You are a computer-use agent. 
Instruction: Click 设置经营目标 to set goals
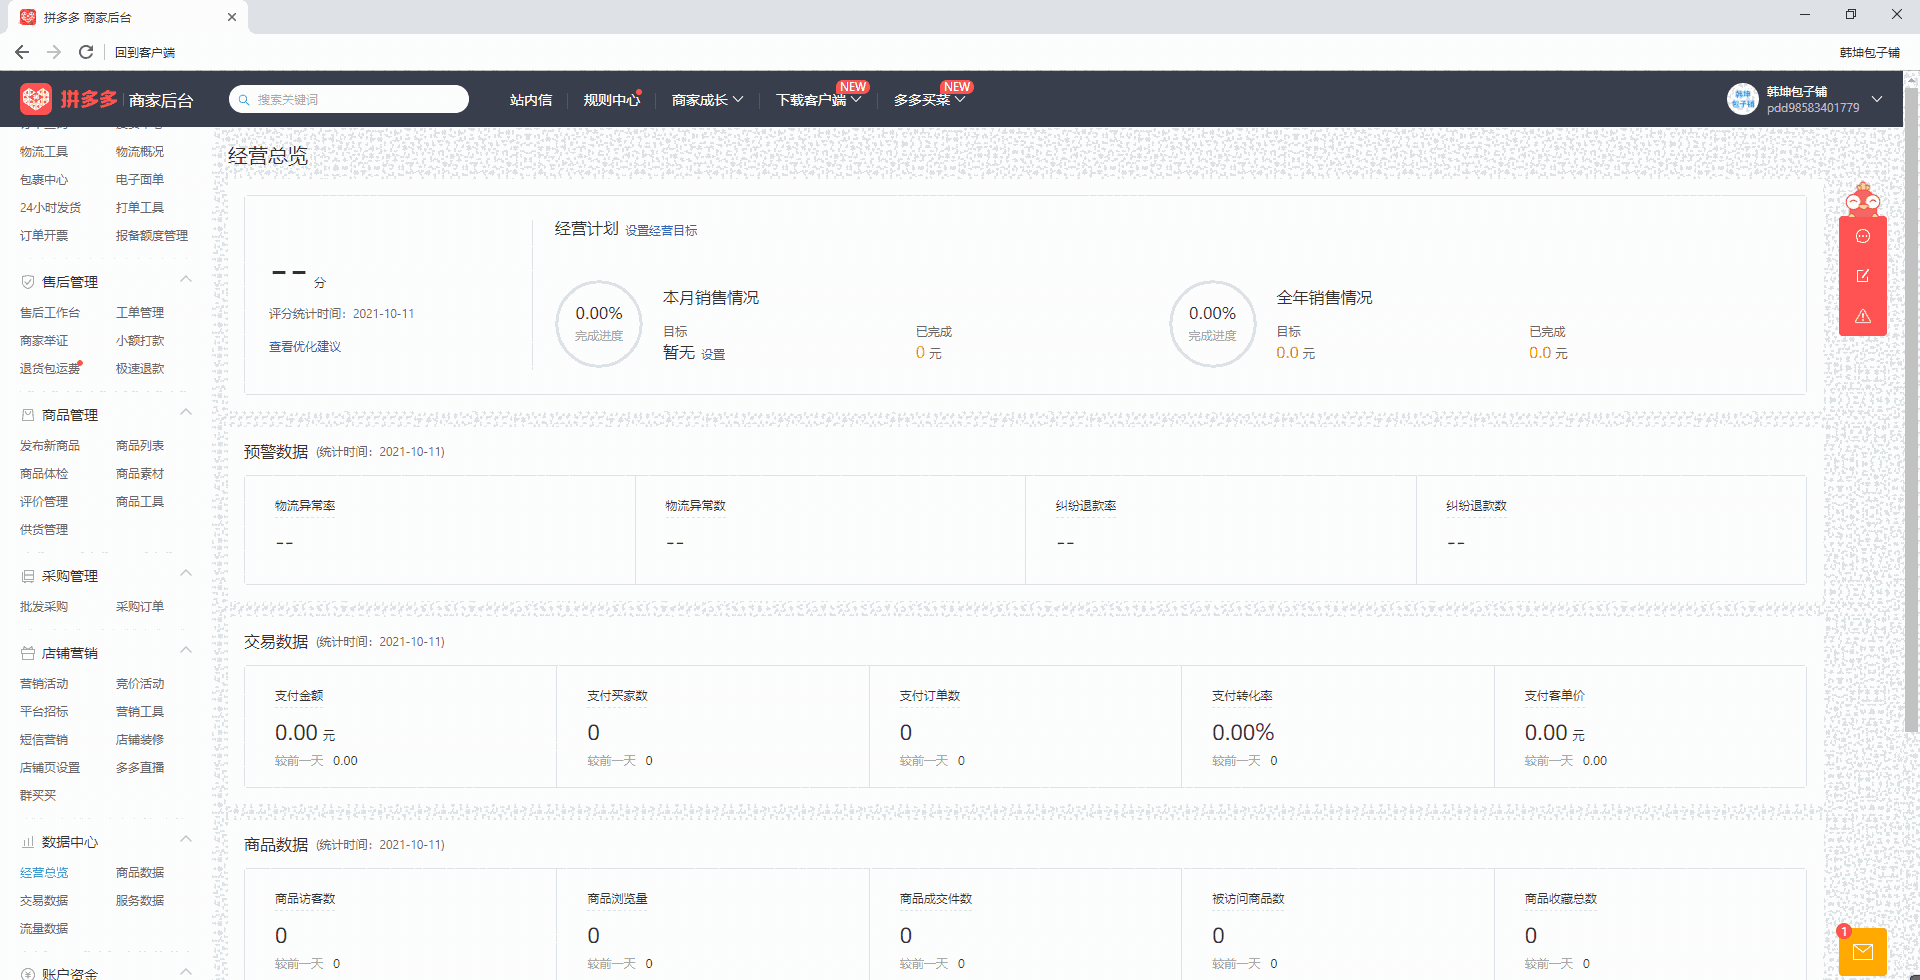point(661,230)
